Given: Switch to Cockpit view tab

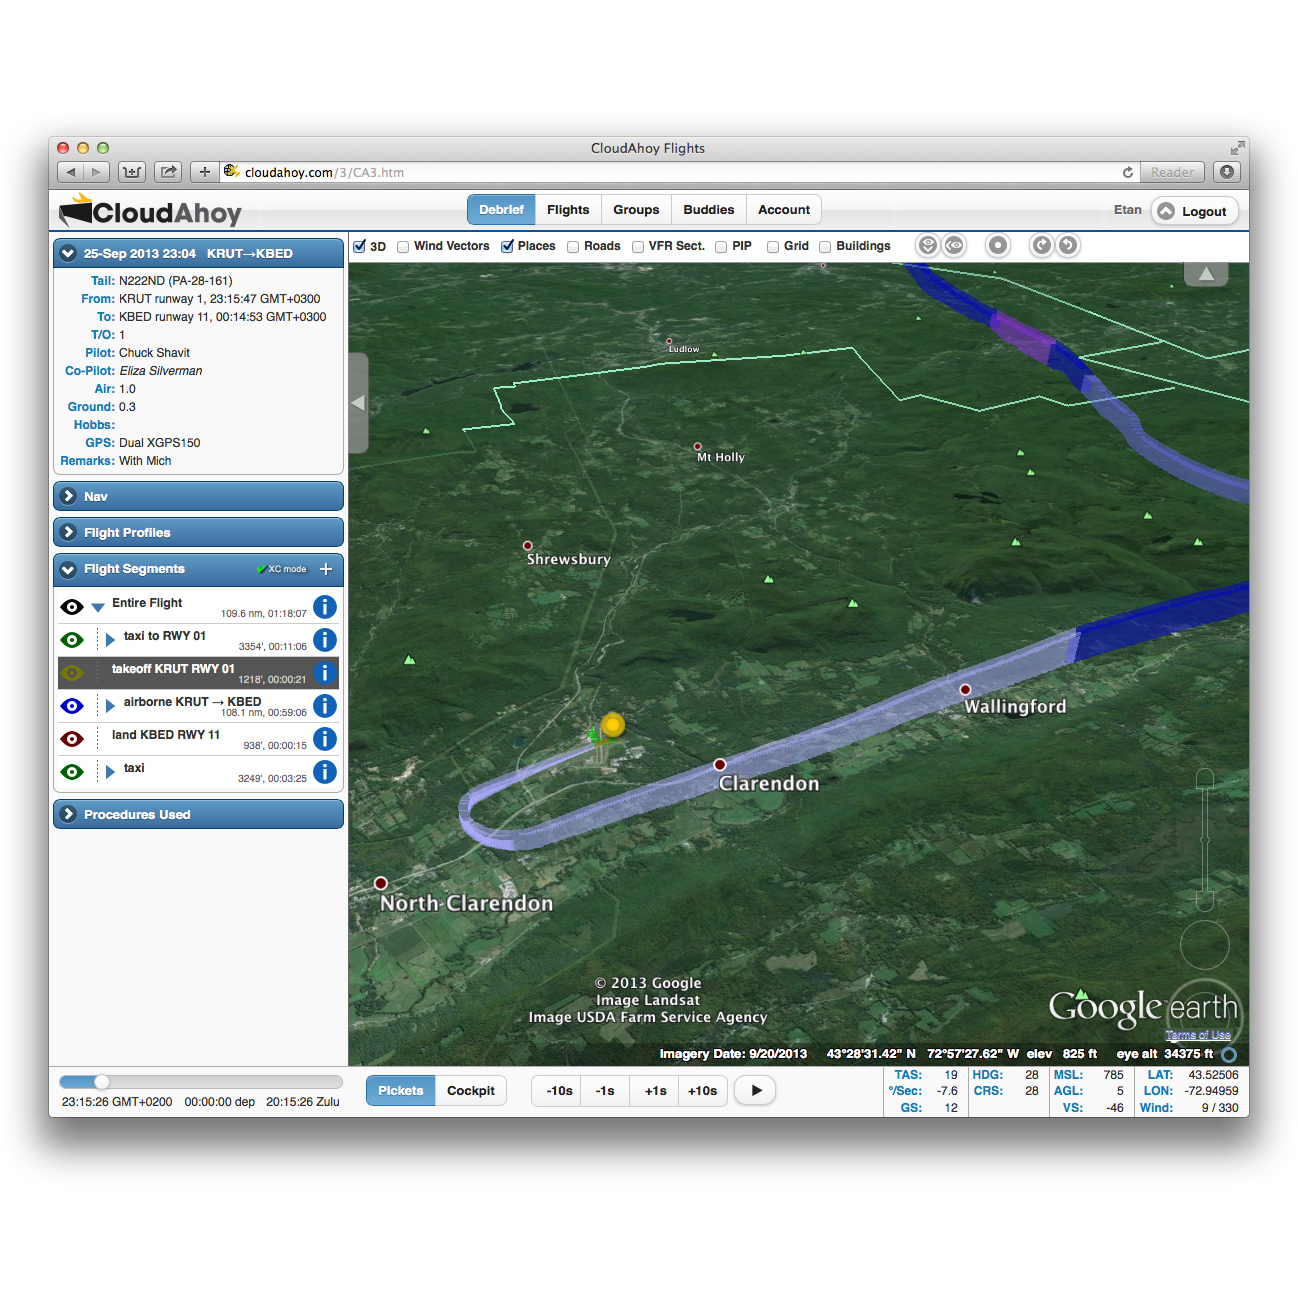Looking at the screenshot, I should tap(470, 1091).
